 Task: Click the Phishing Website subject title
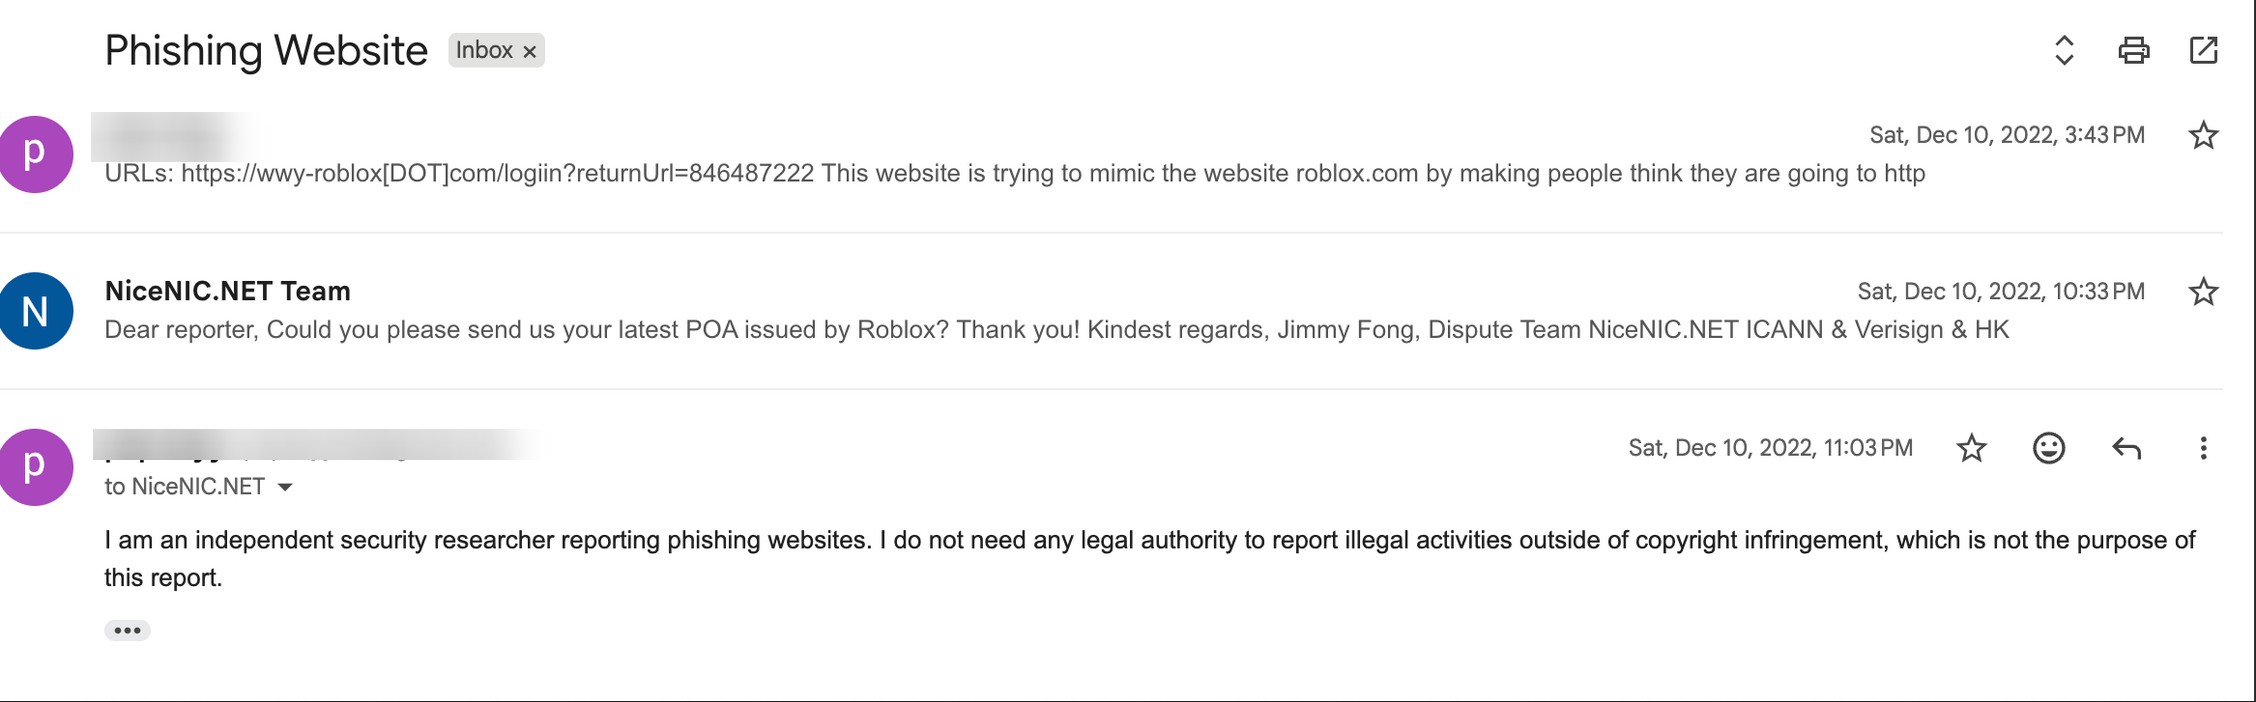click(266, 50)
